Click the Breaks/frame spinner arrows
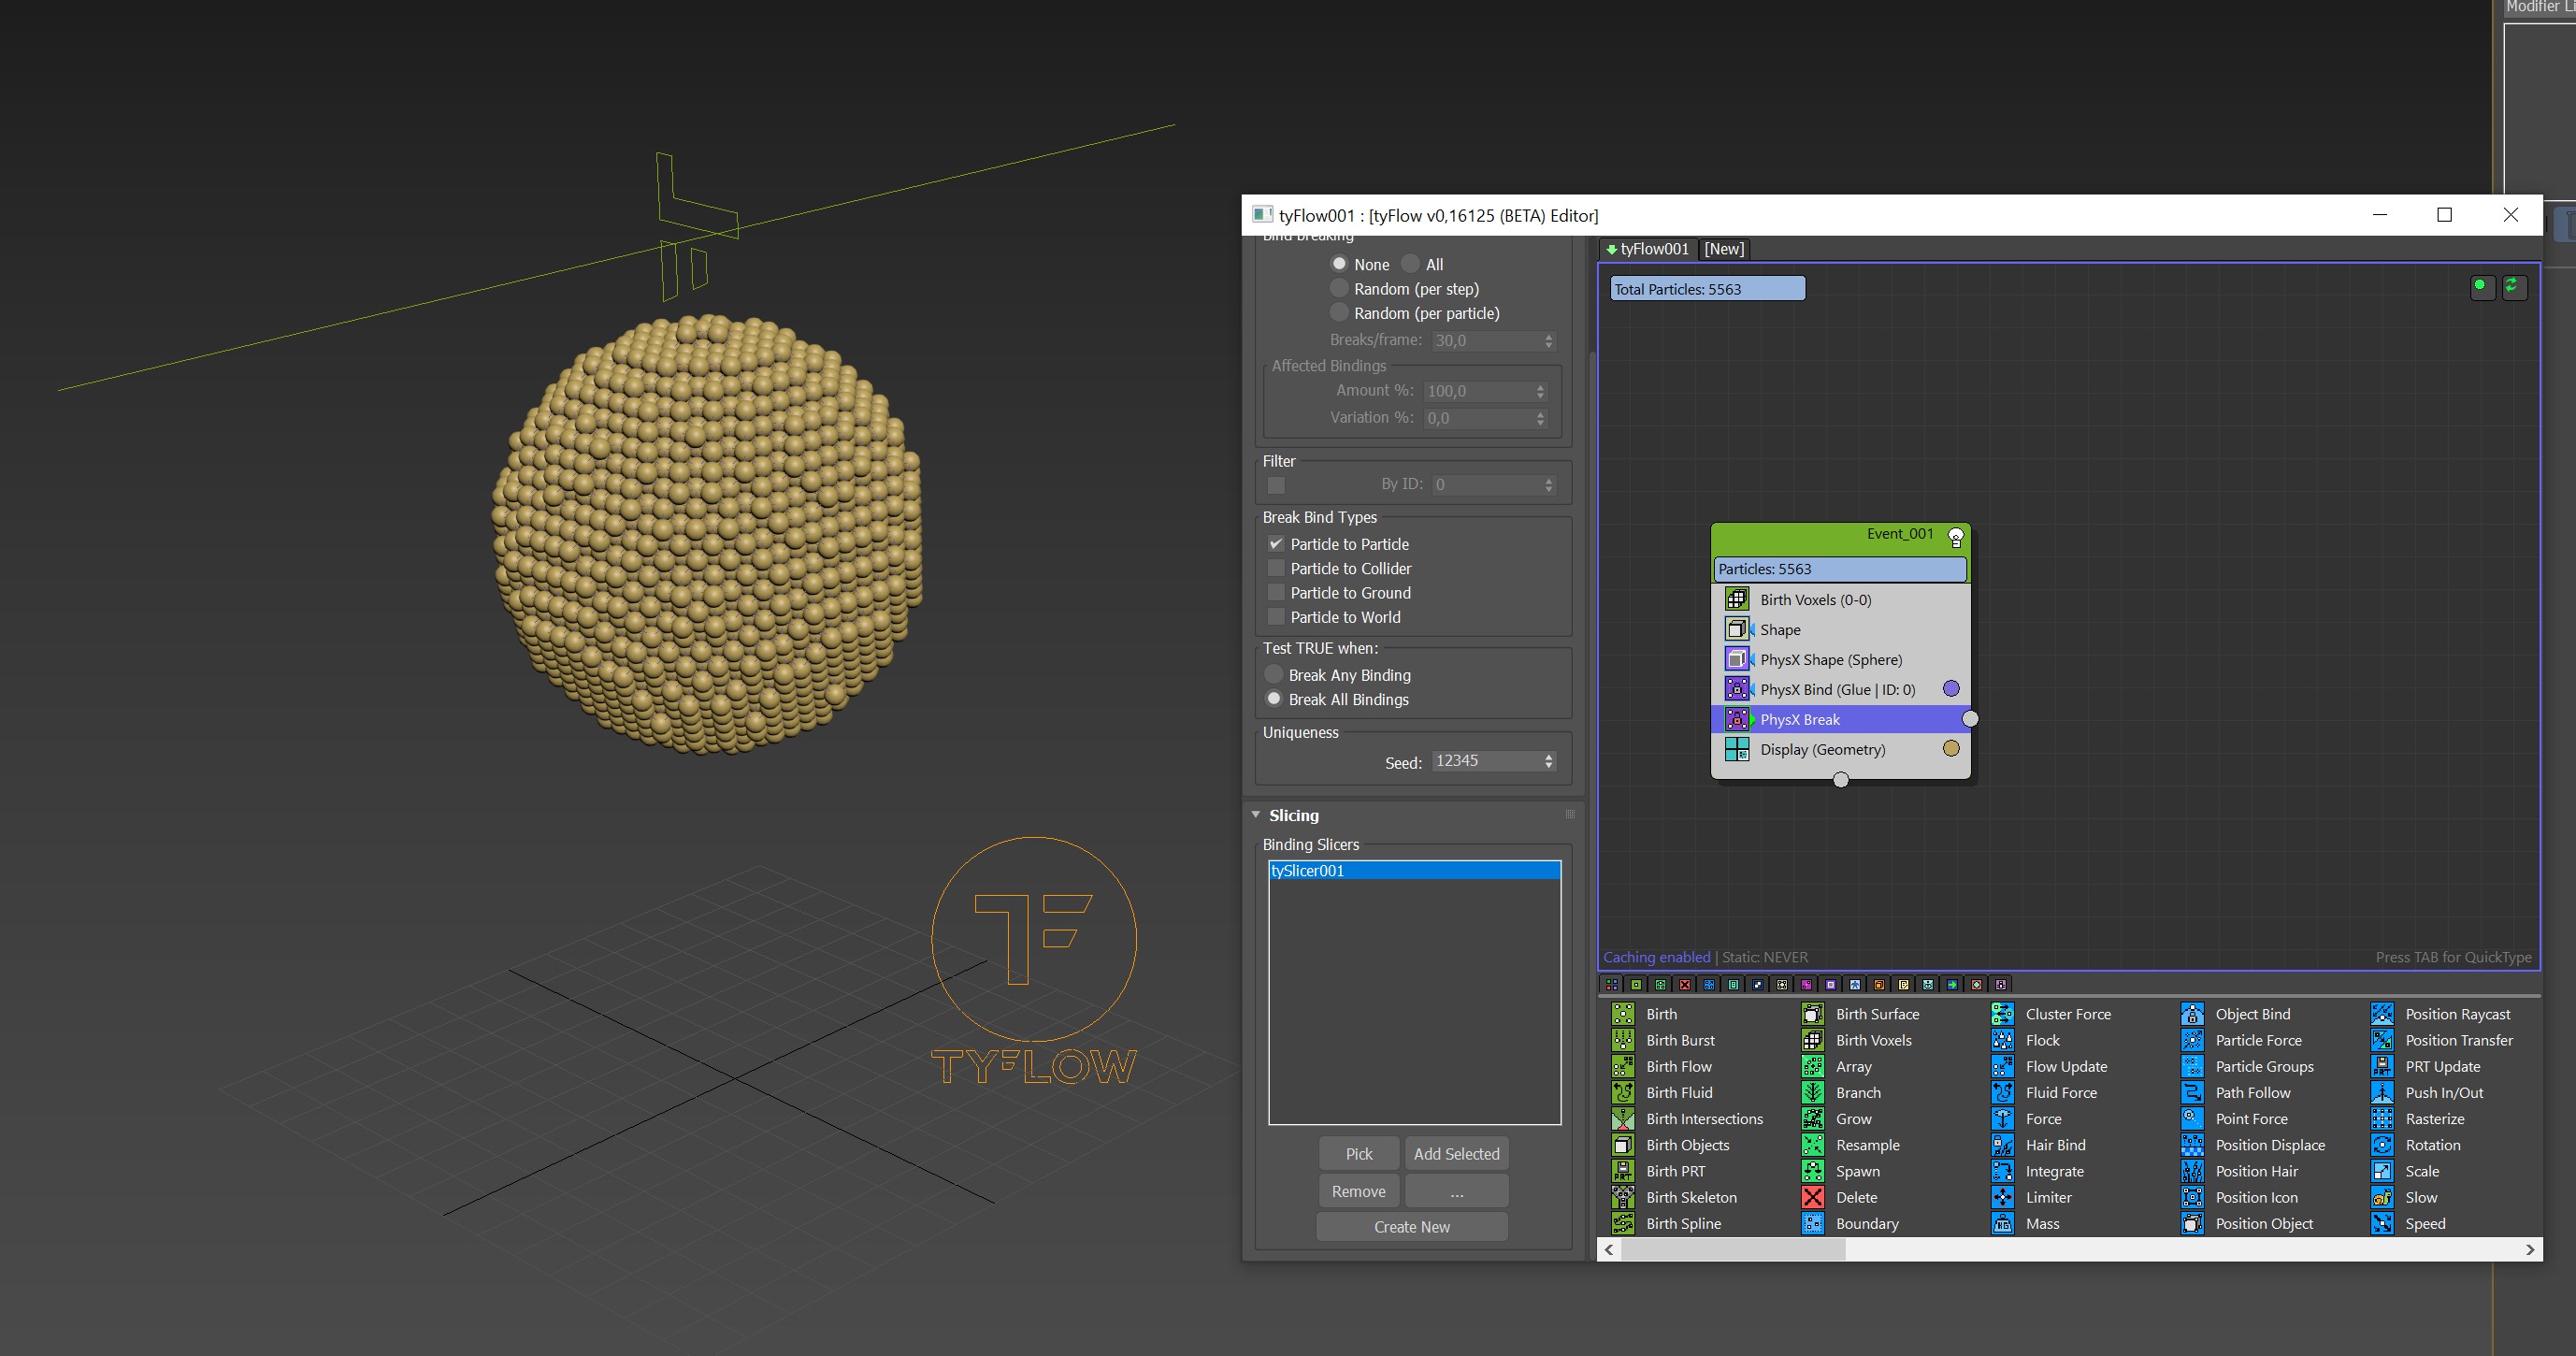 click(1549, 341)
